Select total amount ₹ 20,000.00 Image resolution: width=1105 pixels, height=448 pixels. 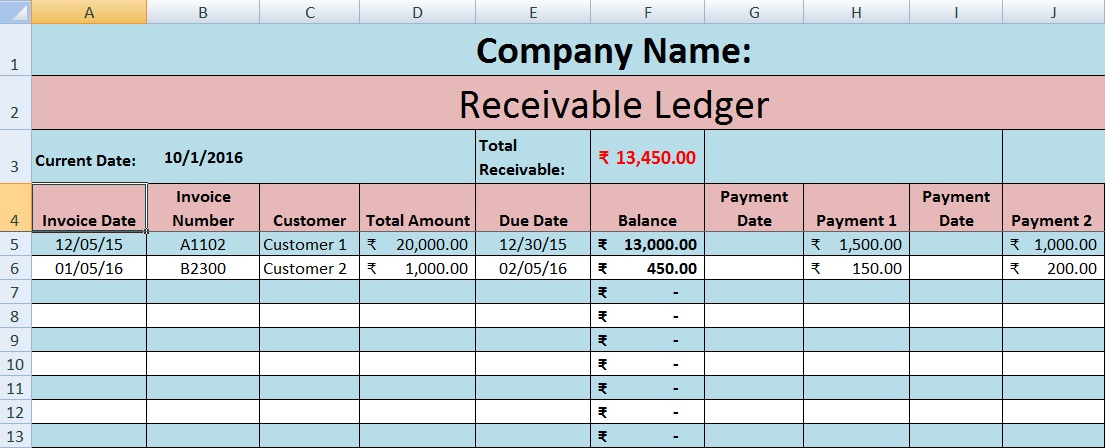[x=417, y=244]
